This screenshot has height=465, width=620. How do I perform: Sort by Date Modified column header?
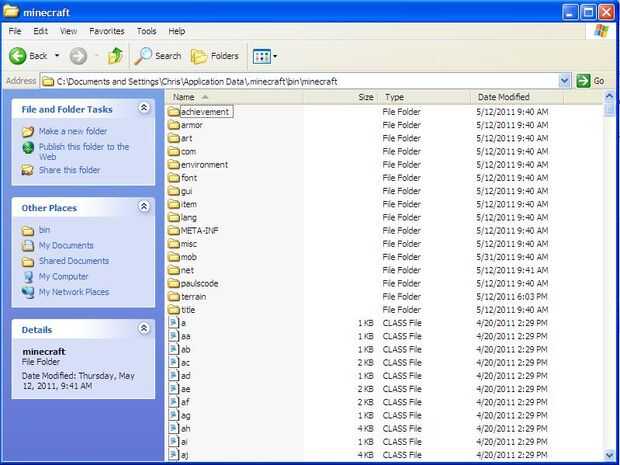pos(517,97)
